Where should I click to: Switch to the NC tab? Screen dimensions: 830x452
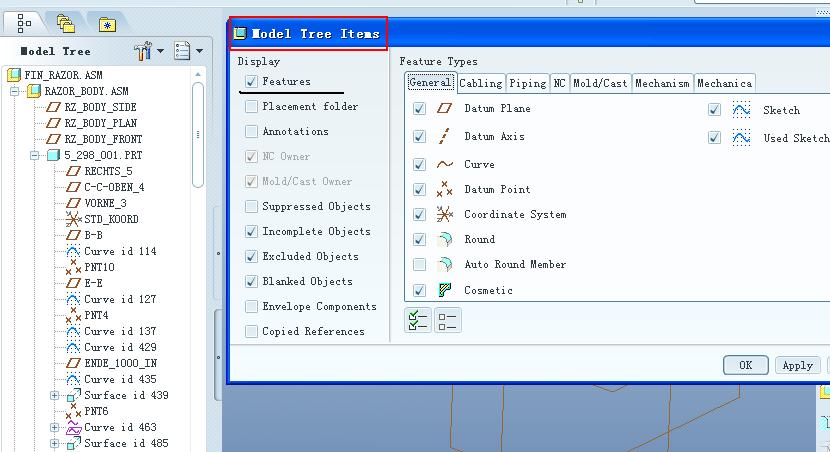(x=560, y=83)
